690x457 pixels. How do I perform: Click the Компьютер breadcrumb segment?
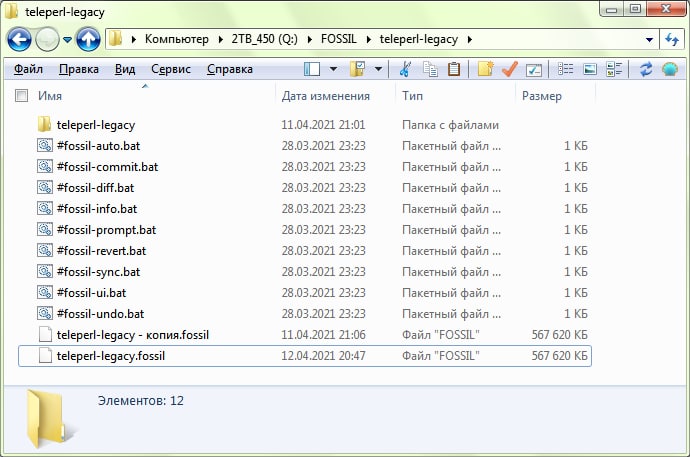click(177, 39)
